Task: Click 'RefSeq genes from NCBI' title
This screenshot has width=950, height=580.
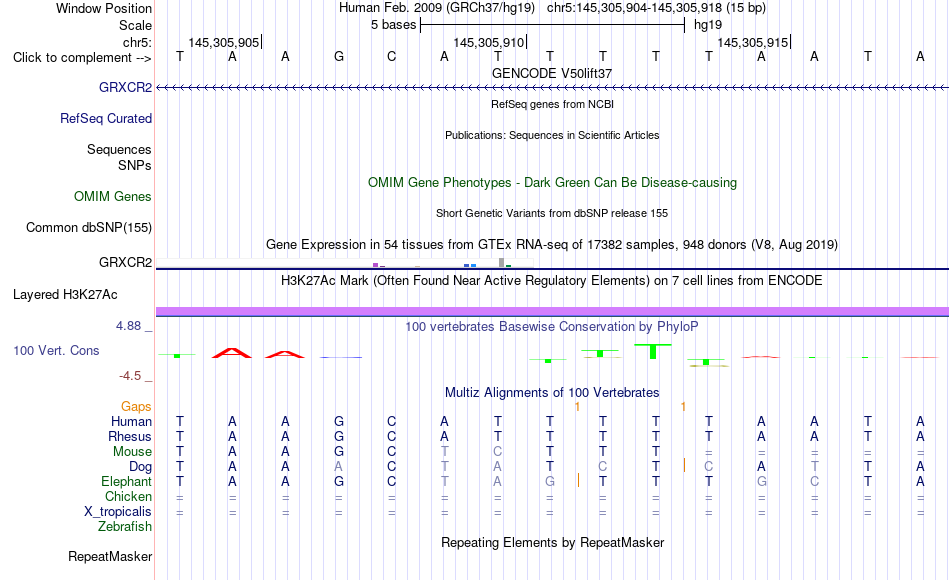Action: (552, 104)
